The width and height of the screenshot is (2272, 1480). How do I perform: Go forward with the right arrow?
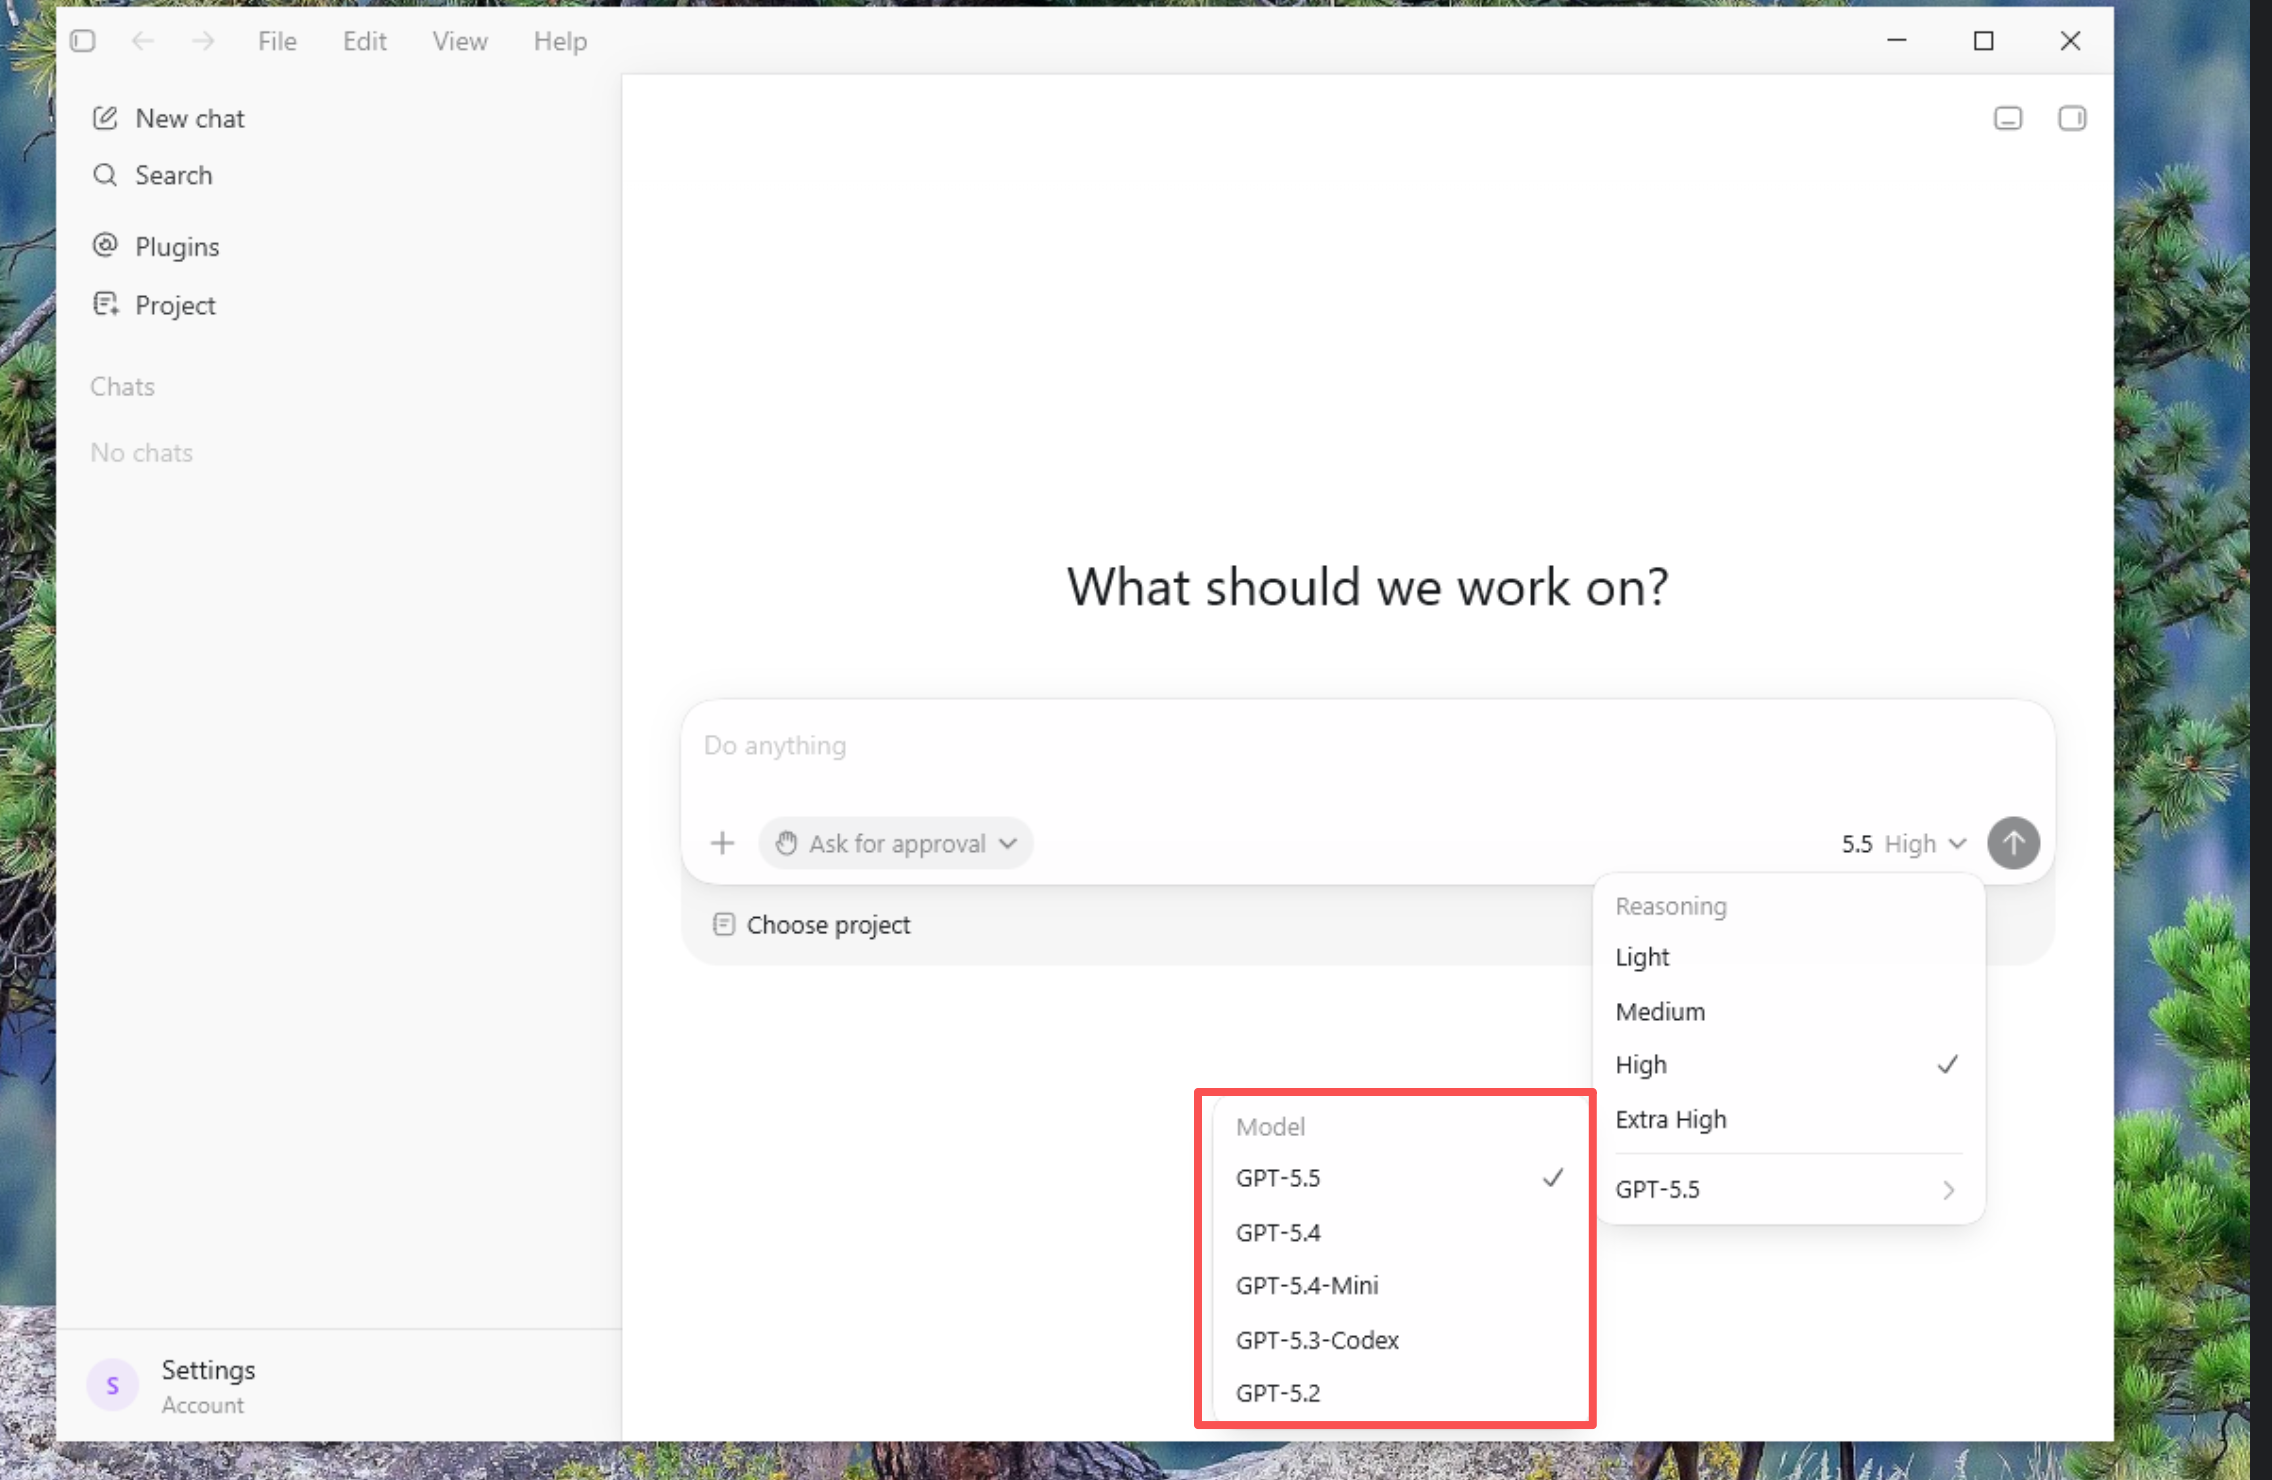click(x=203, y=41)
